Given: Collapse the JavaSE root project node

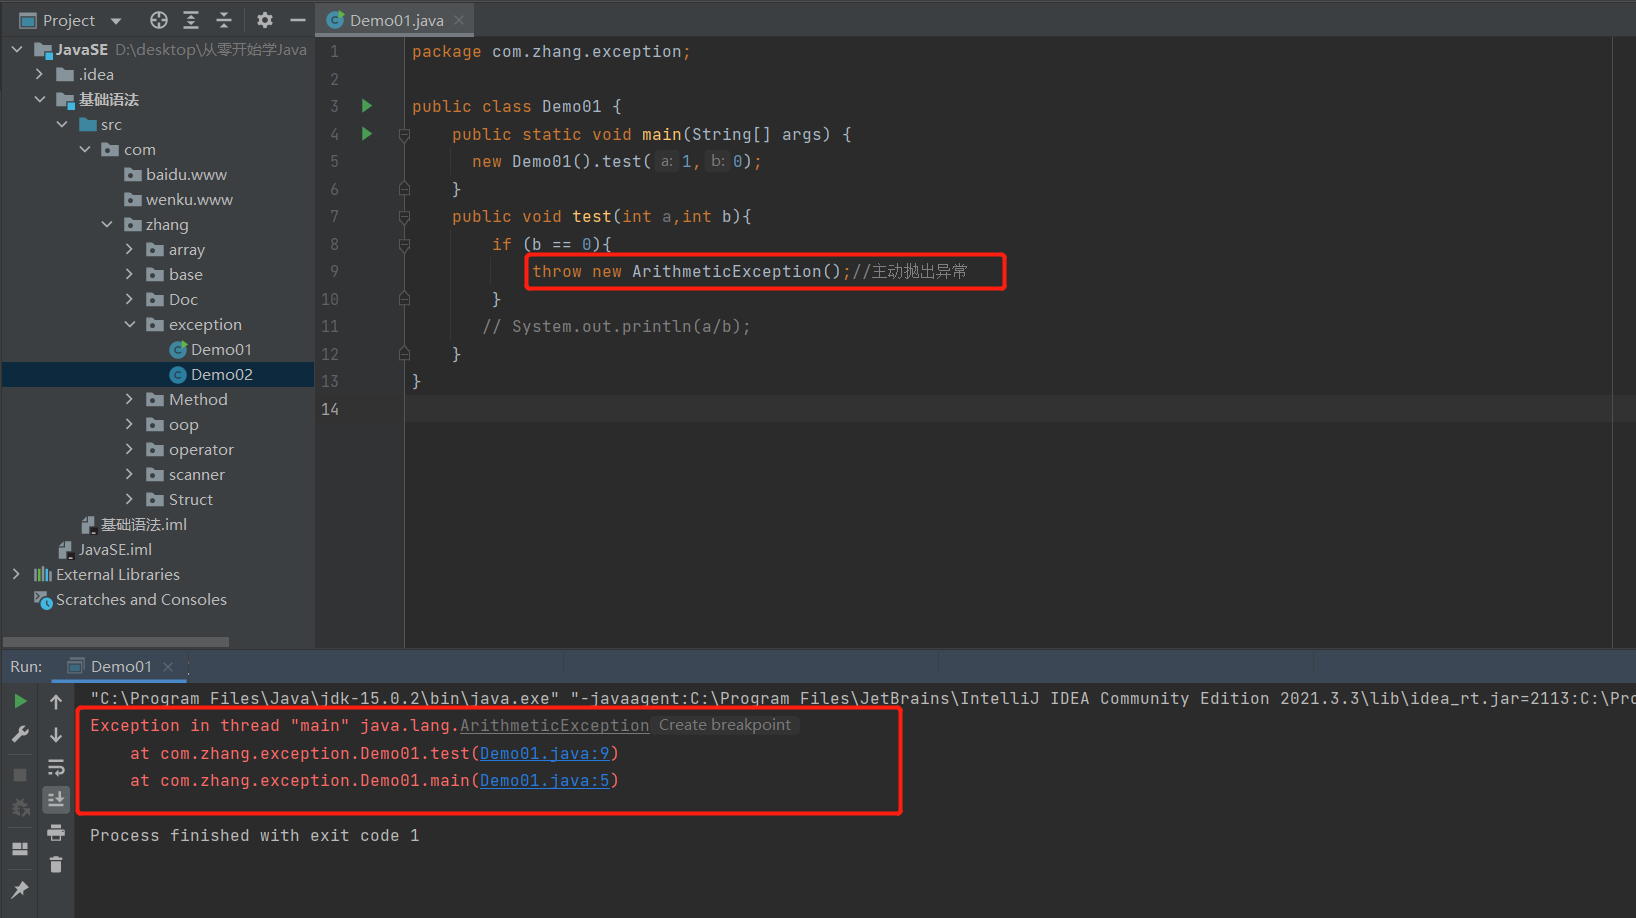Looking at the screenshot, I should point(17,49).
